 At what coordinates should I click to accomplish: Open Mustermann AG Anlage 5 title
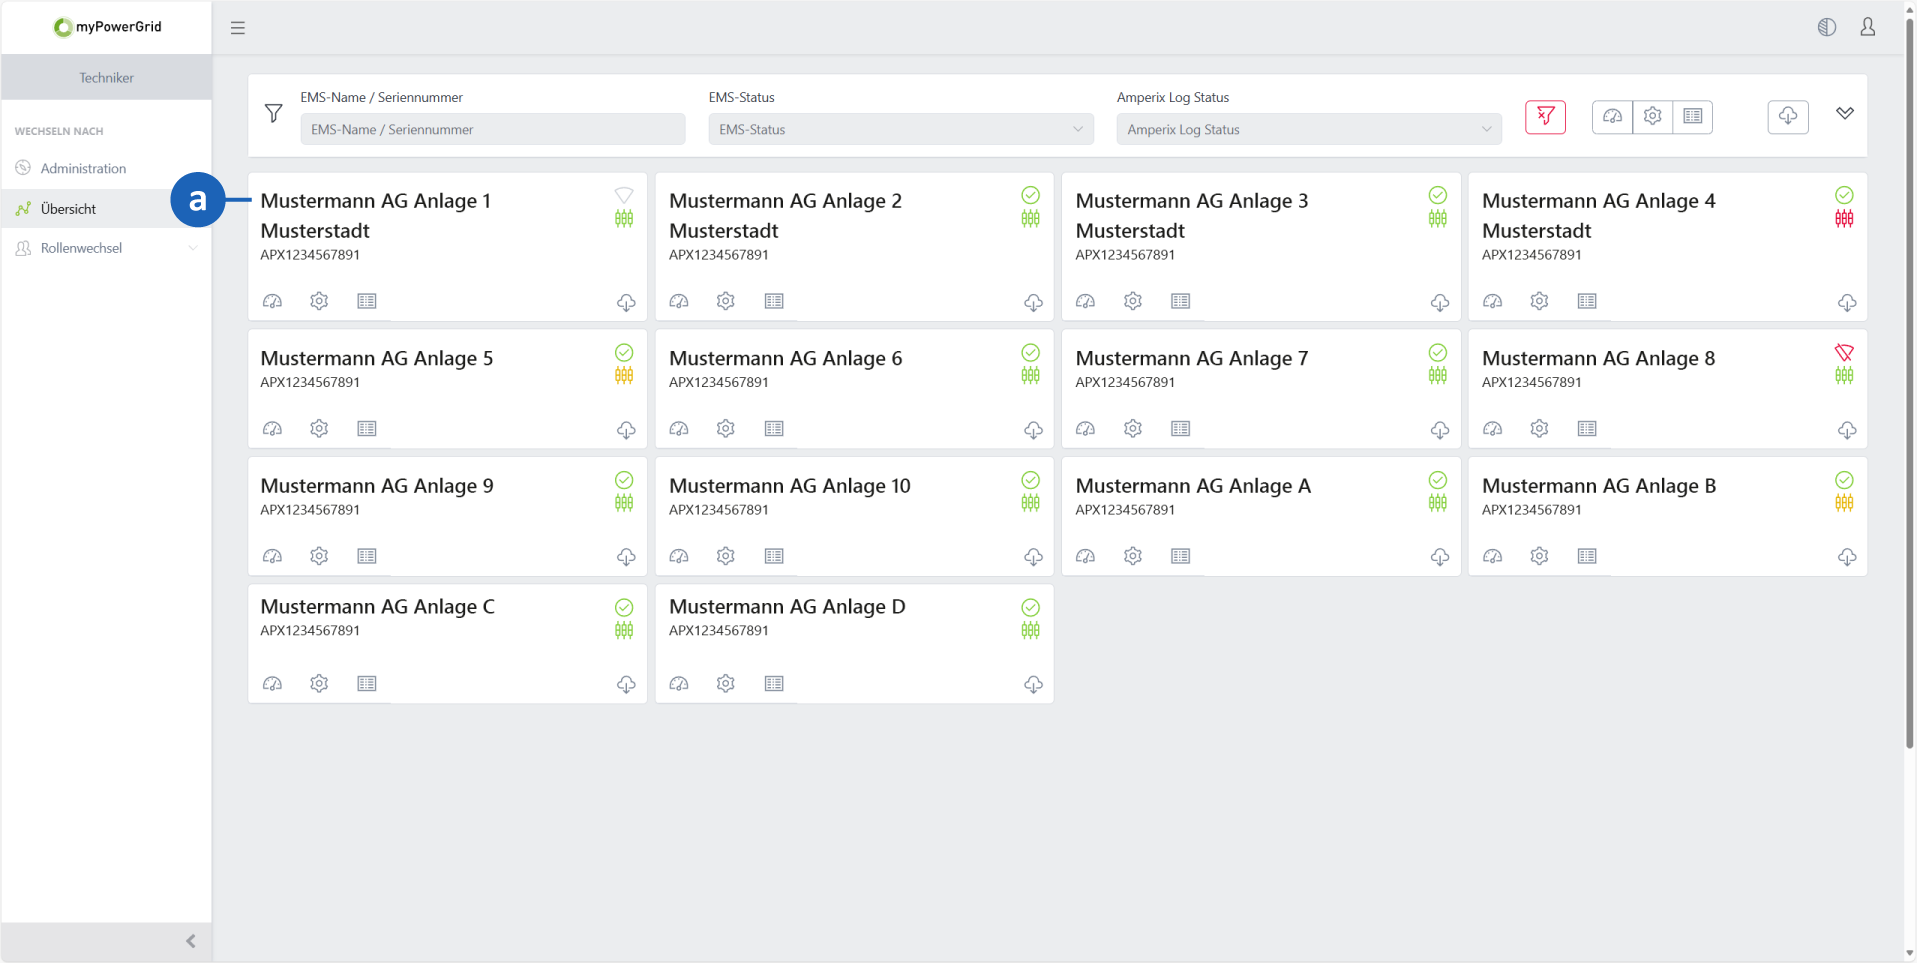pyautogui.click(x=376, y=358)
